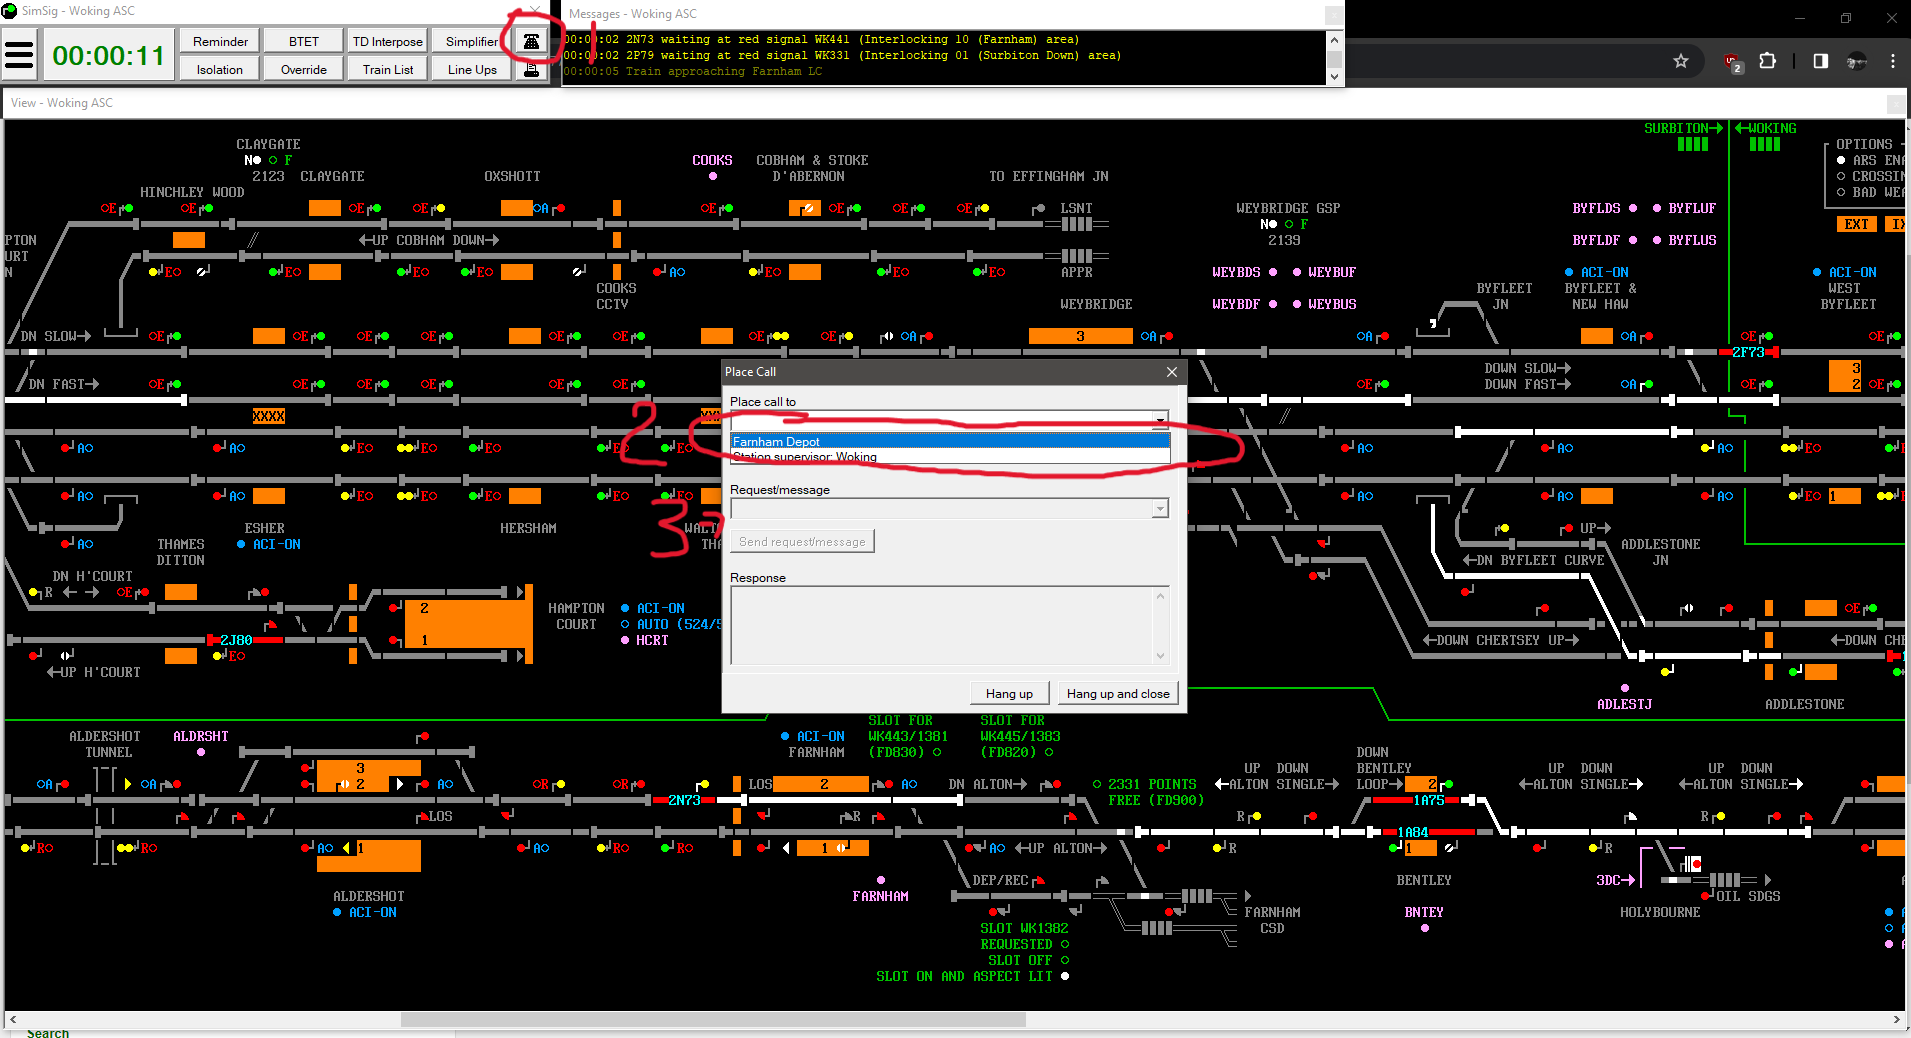Toggle the Aldershot ACI-ON indicator
This screenshot has height=1038, width=1911.
coord(337,912)
